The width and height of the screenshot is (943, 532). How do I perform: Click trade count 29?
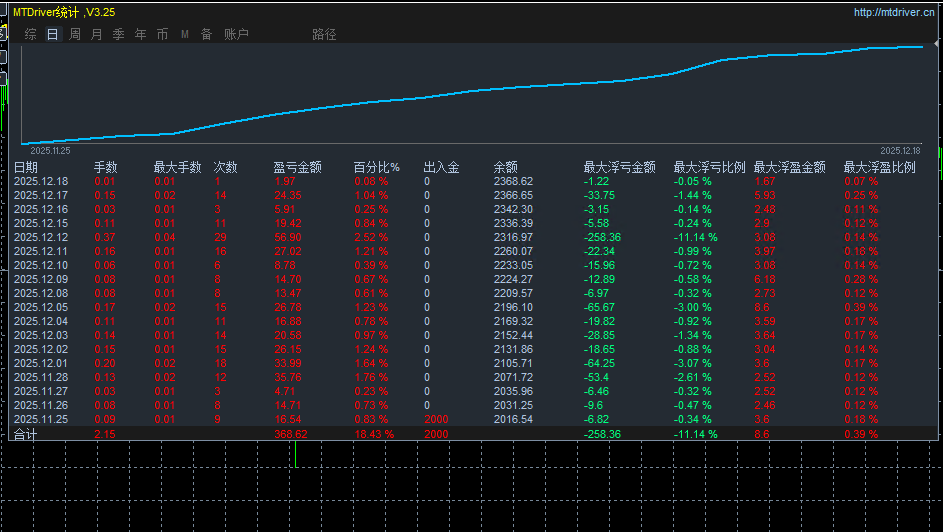(x=220, y=237)
